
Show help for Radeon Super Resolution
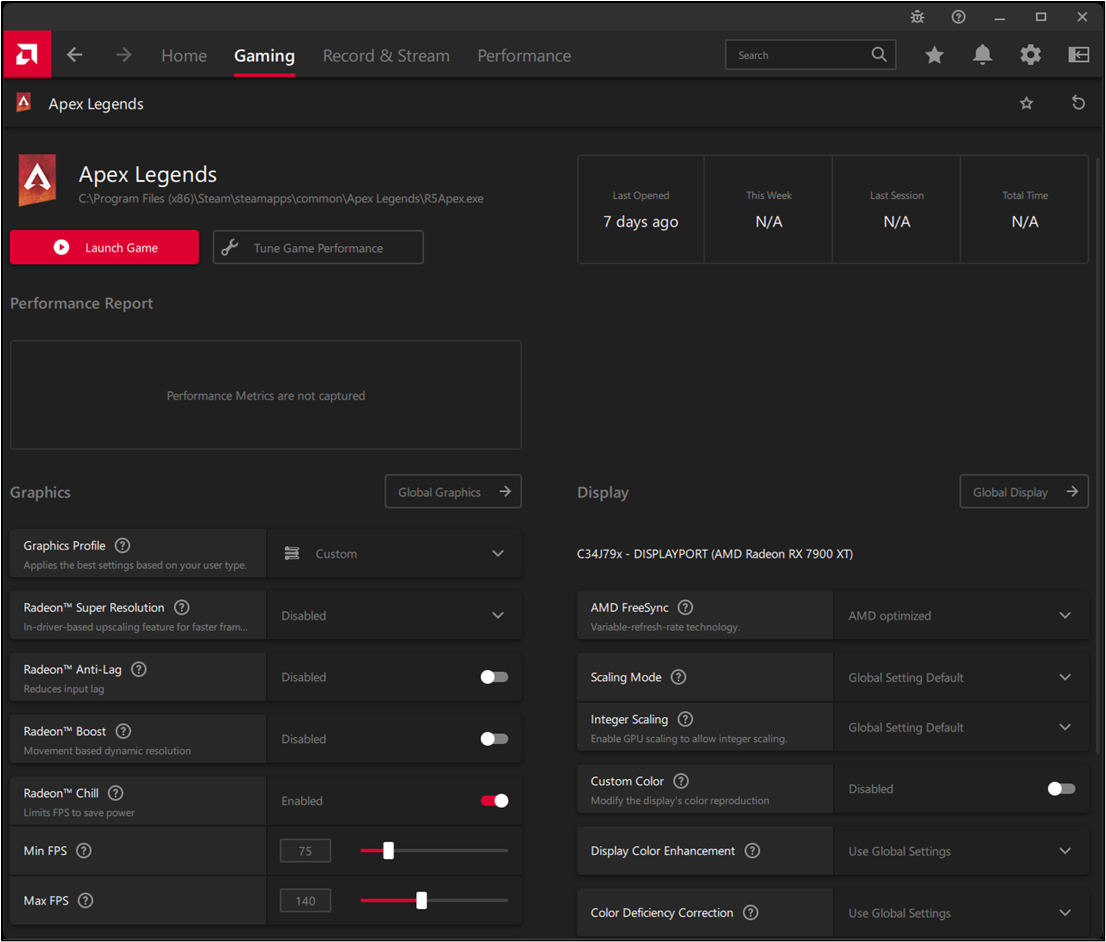click(181, 608)
